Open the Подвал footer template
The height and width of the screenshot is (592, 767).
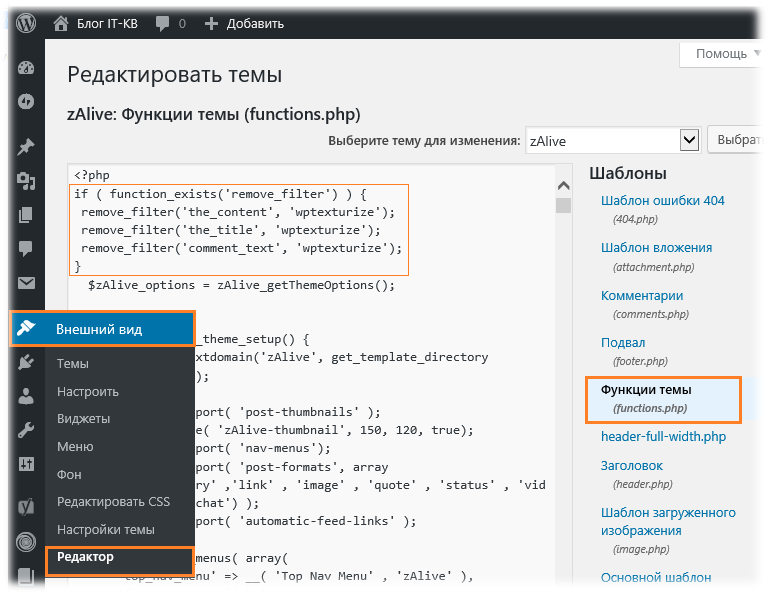[x=623, y=342]
